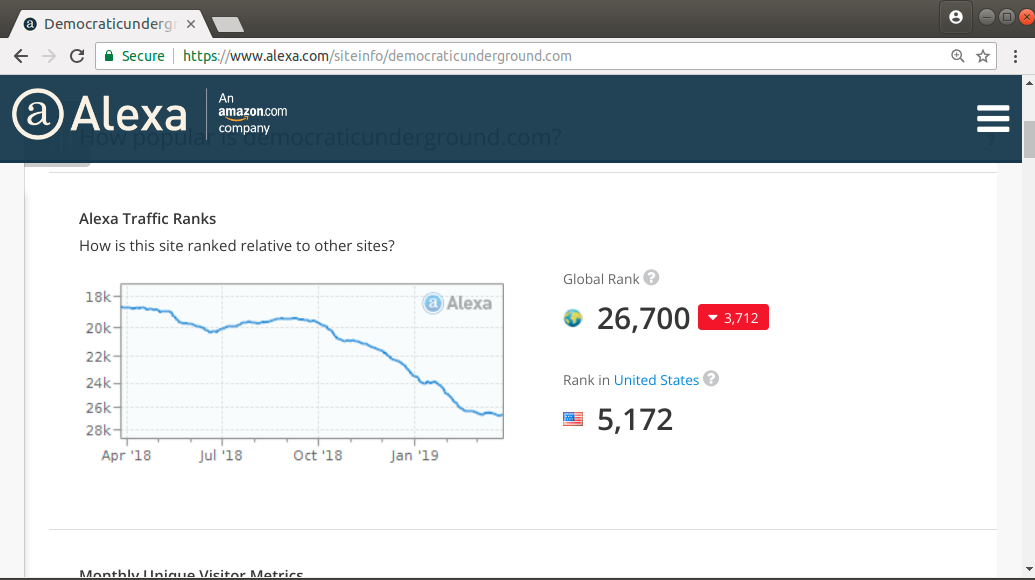1035x580 pixels.
Task: Click the red 3,712 rank change badge
Action: tap(733, 317)
